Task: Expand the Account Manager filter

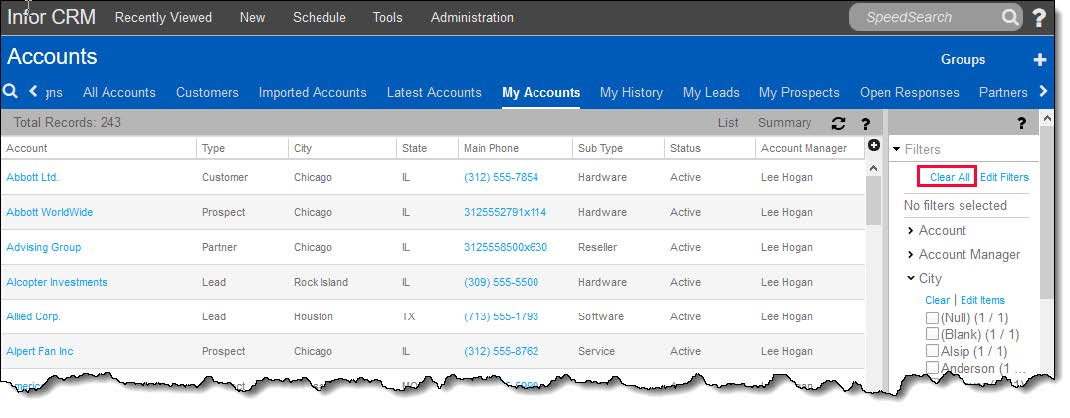Action: [911, 255]
